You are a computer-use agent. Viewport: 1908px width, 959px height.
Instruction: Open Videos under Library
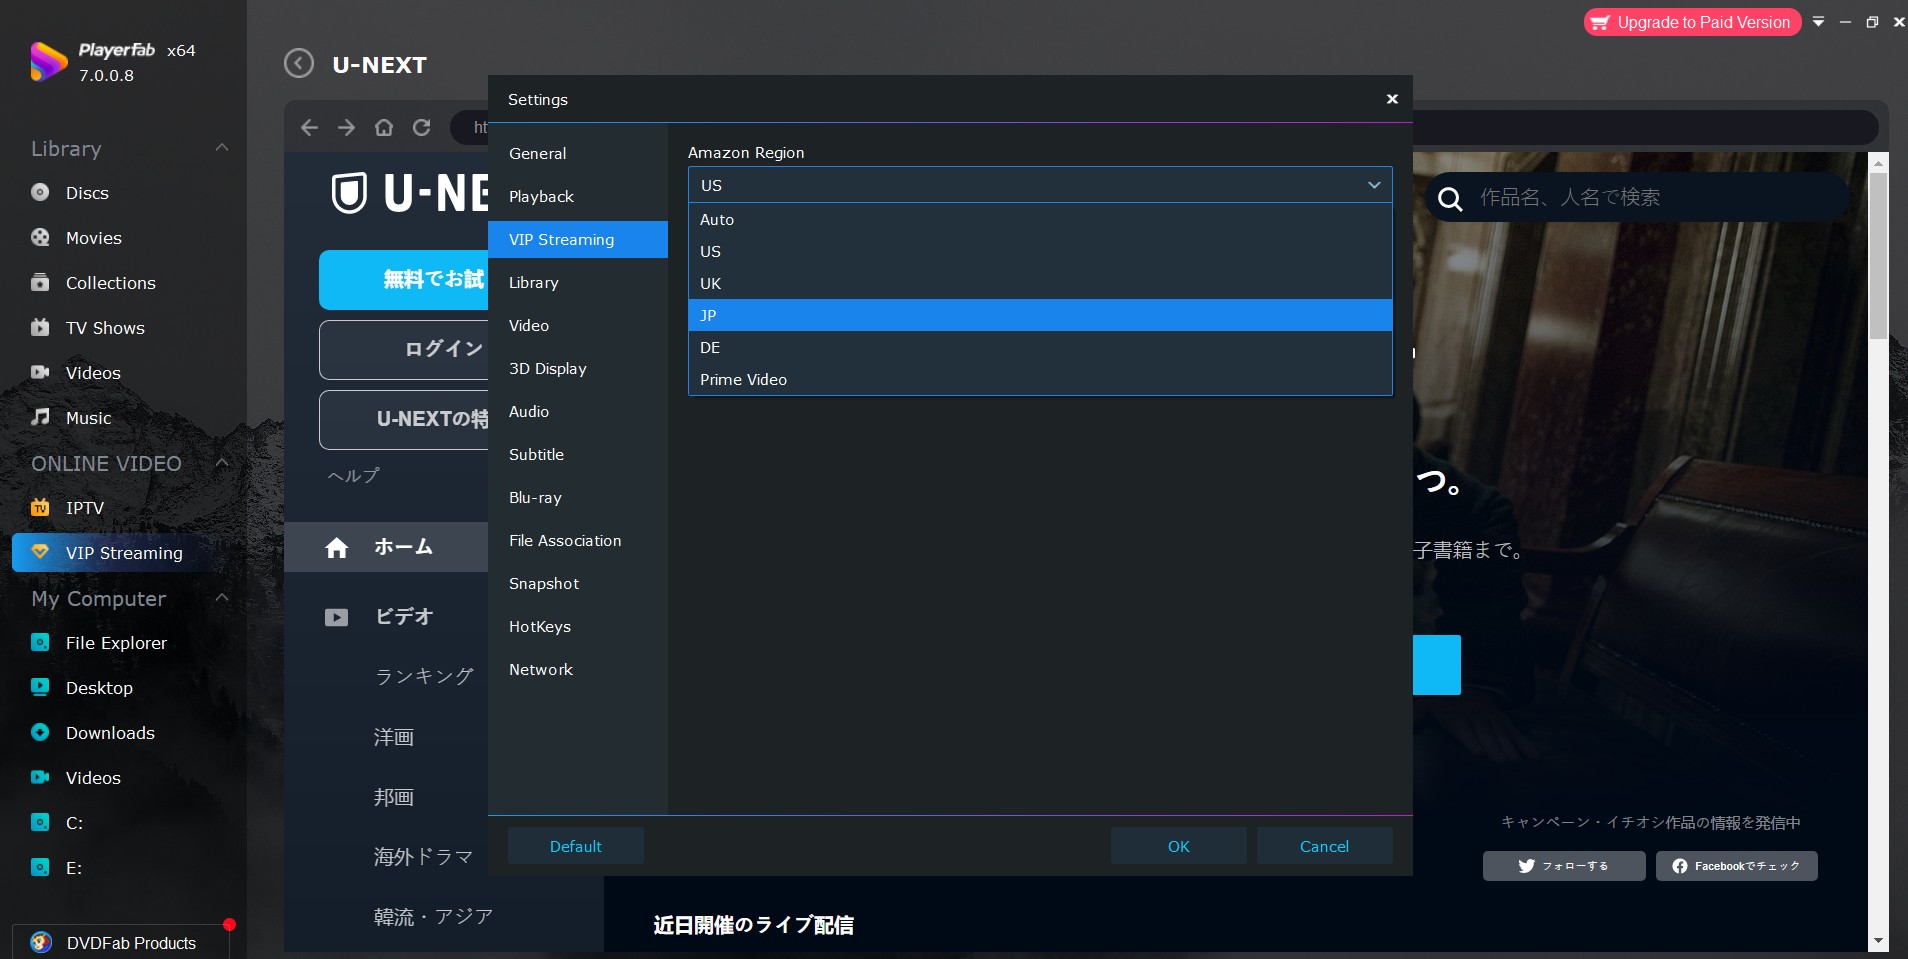[x=93, y=373]
